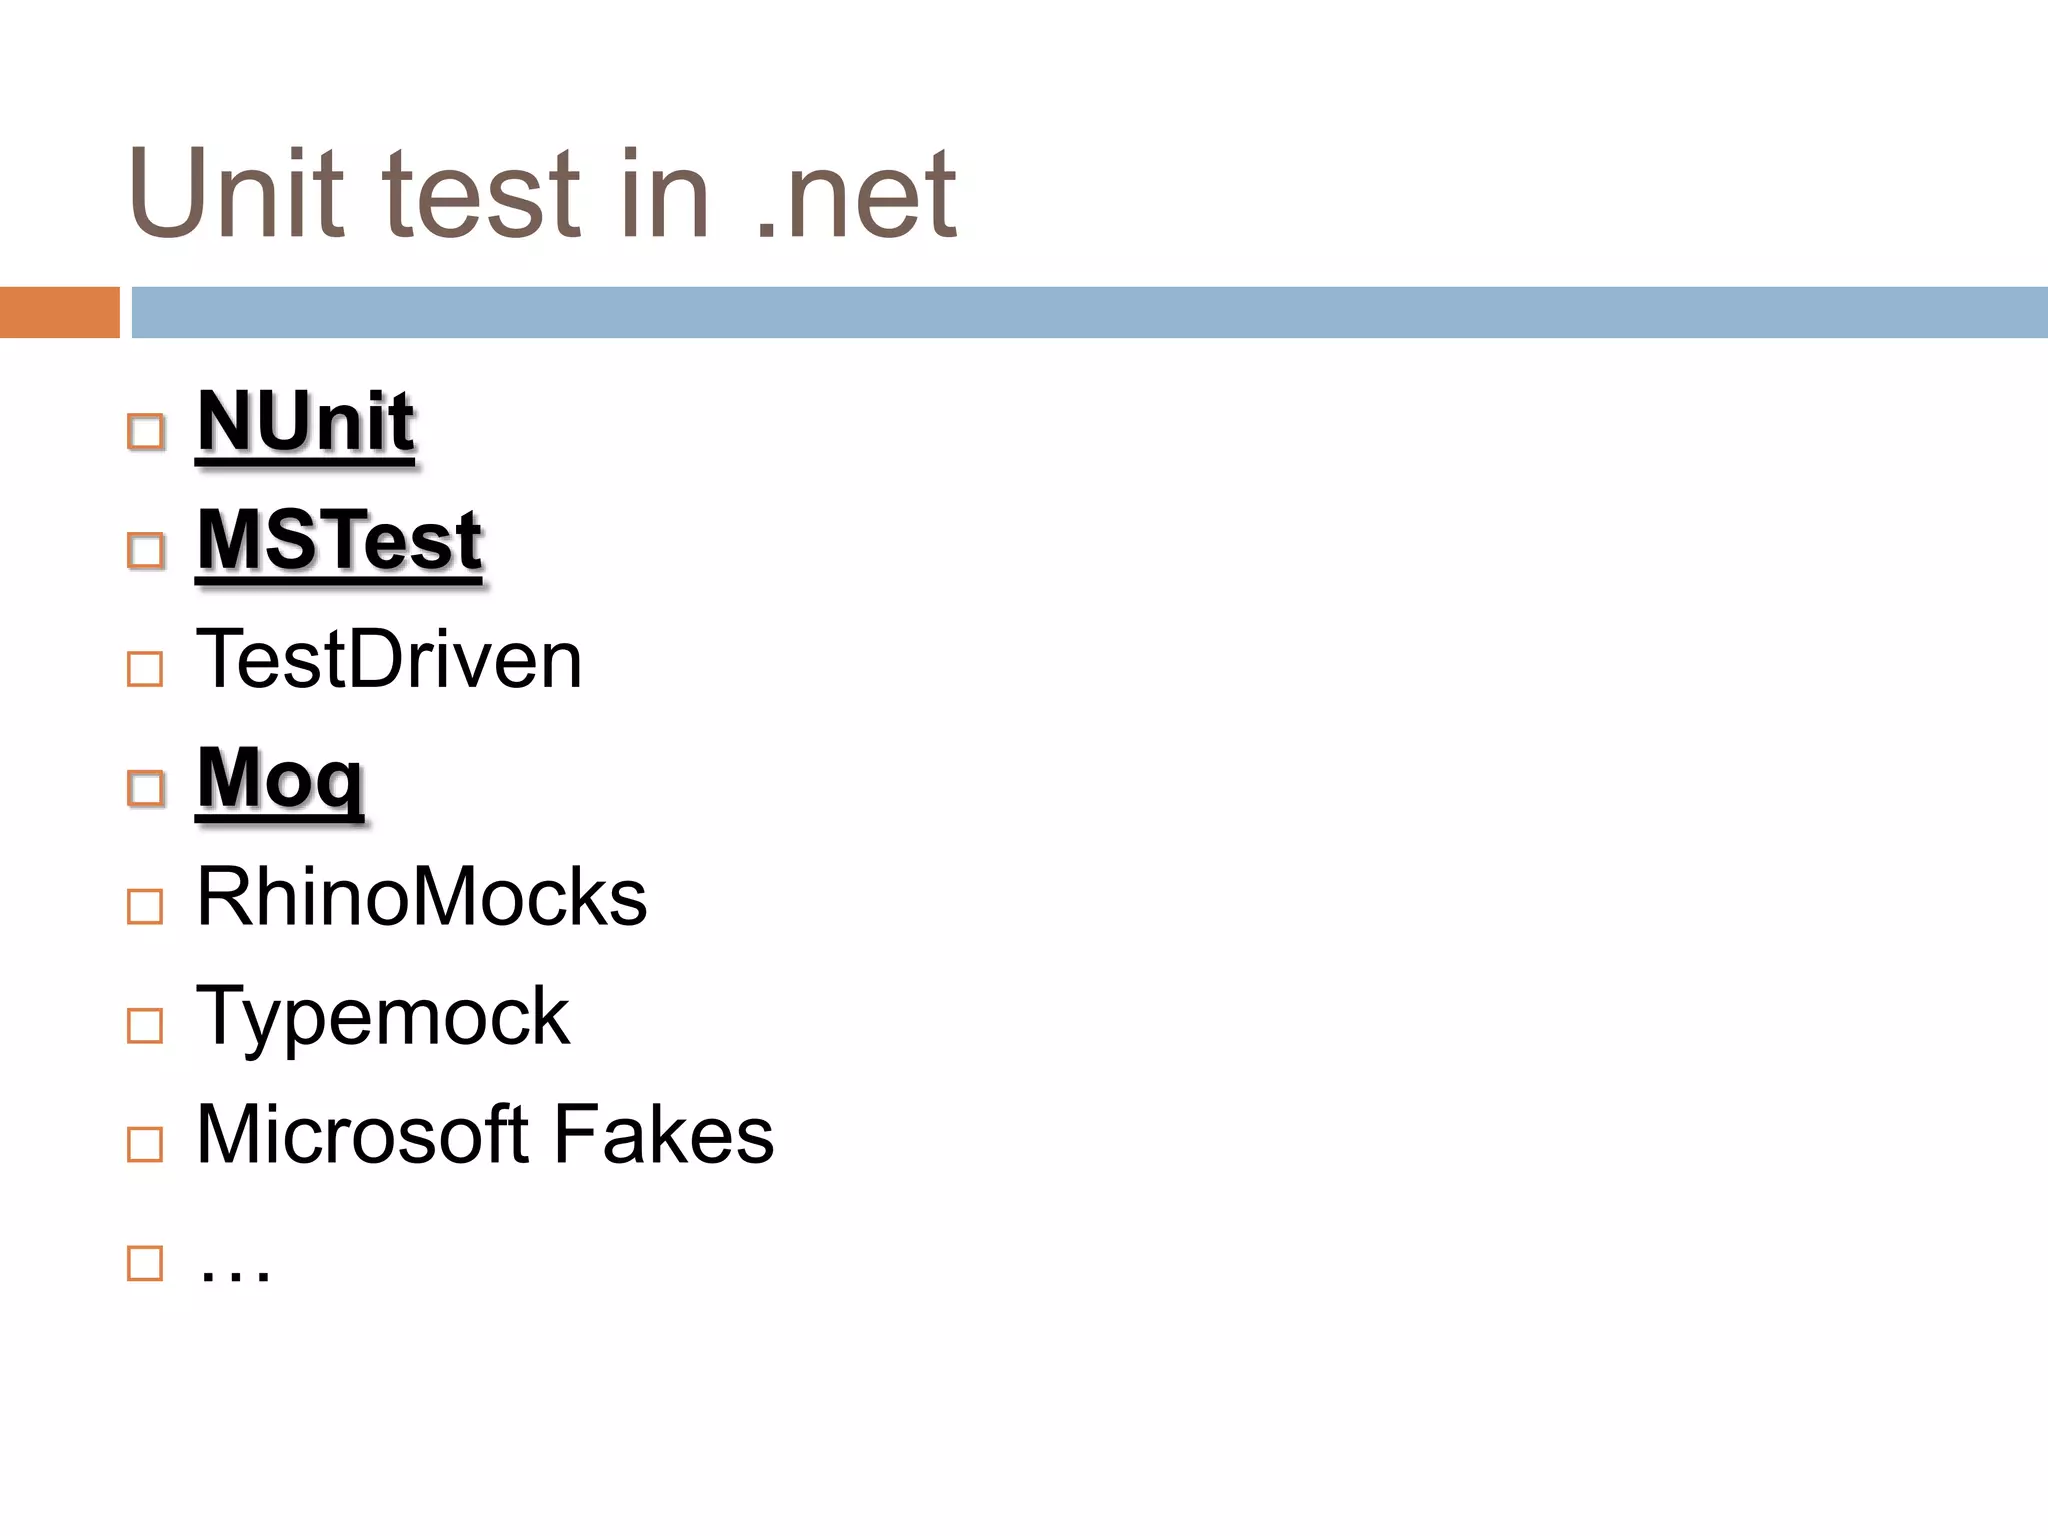Image resolution: width=2048 pixels, height=1536 pixels.
Task: Select the Microsoft Fakes list item
Action: [x=486, y=1134]
